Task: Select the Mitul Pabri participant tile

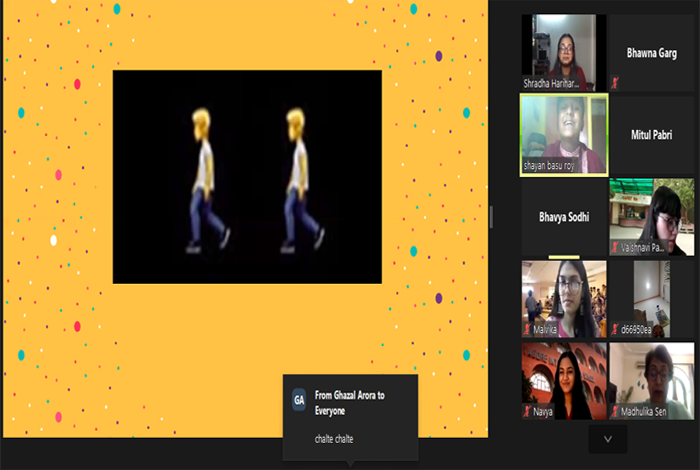Action: pos(651,135)
